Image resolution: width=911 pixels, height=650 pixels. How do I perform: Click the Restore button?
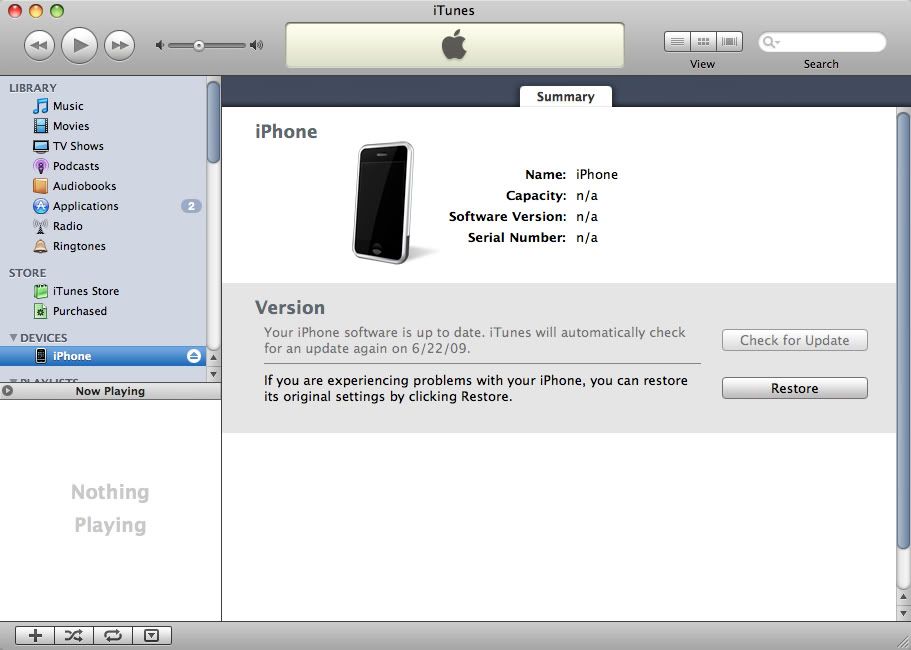tap(795, 388)
